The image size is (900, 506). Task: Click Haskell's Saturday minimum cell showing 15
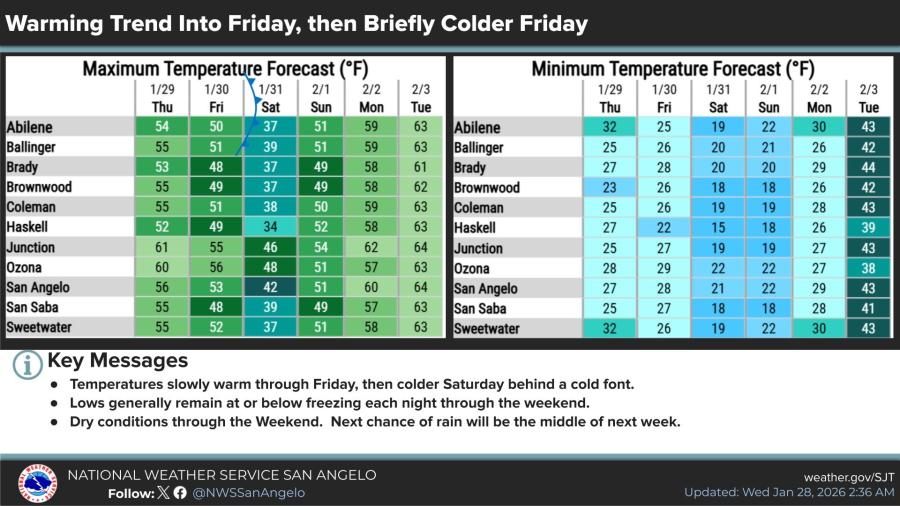pos(718,227)
